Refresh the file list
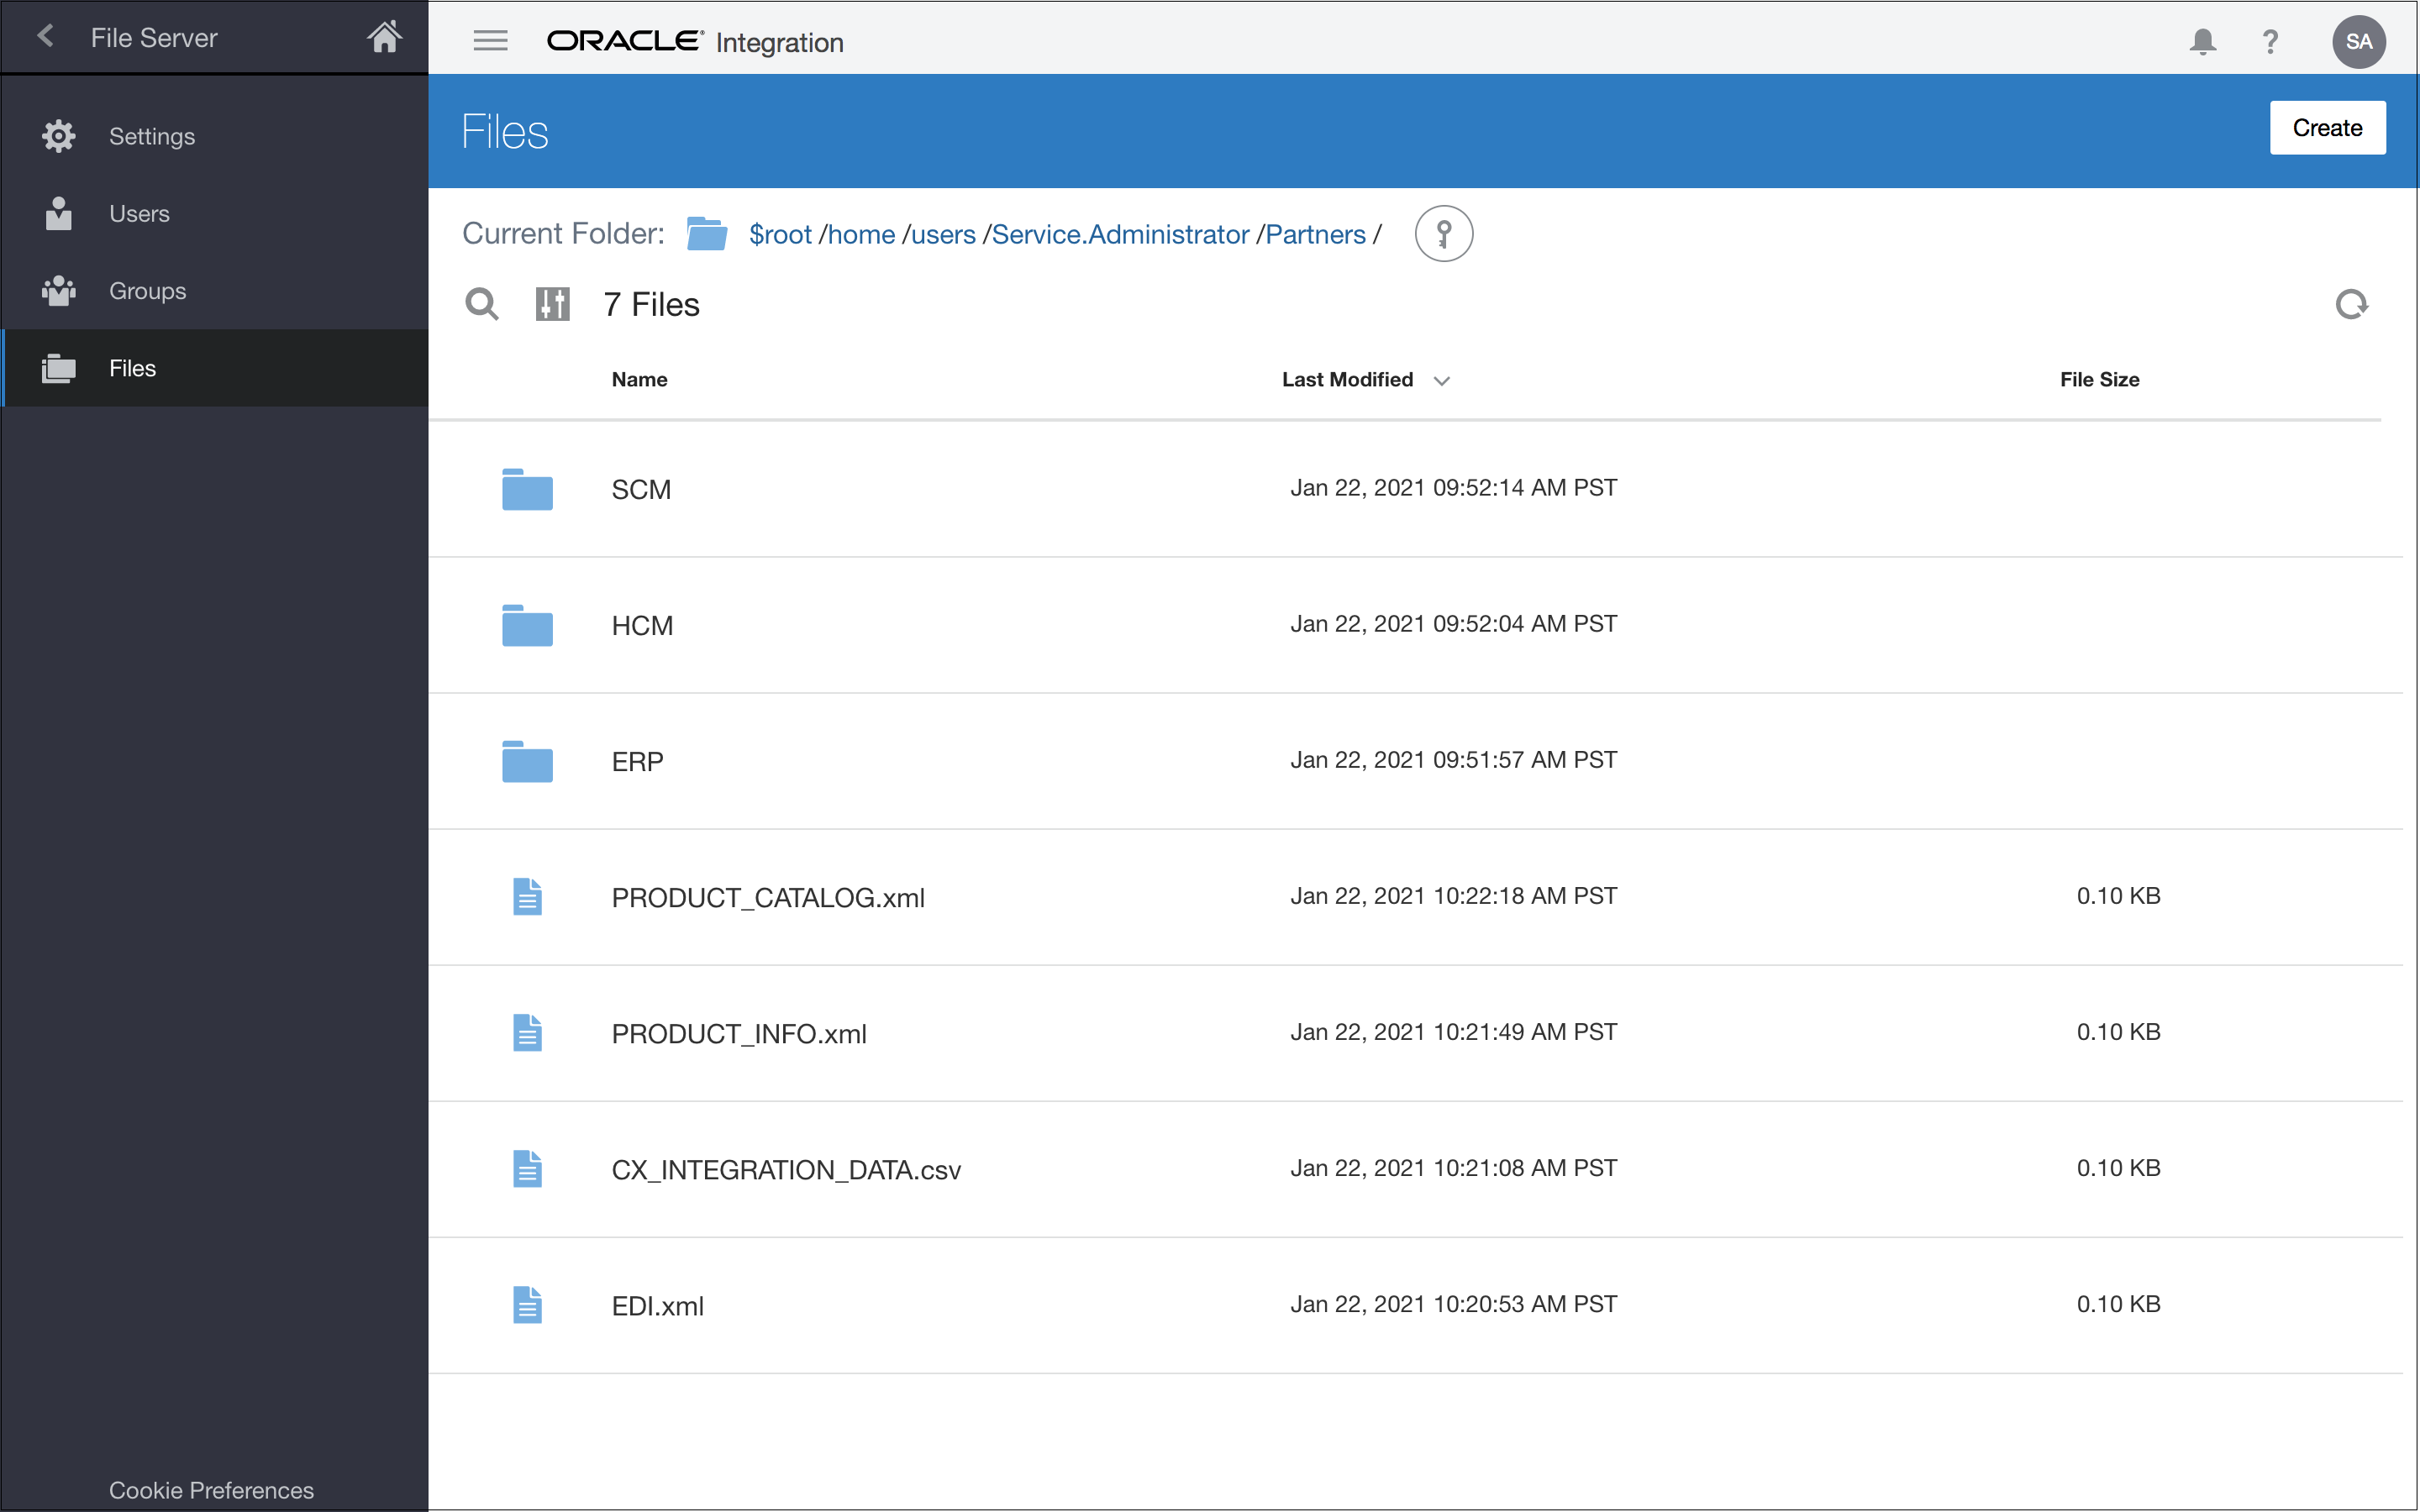Screen dimensions: 2420x1512 [x=2350, y=304]
